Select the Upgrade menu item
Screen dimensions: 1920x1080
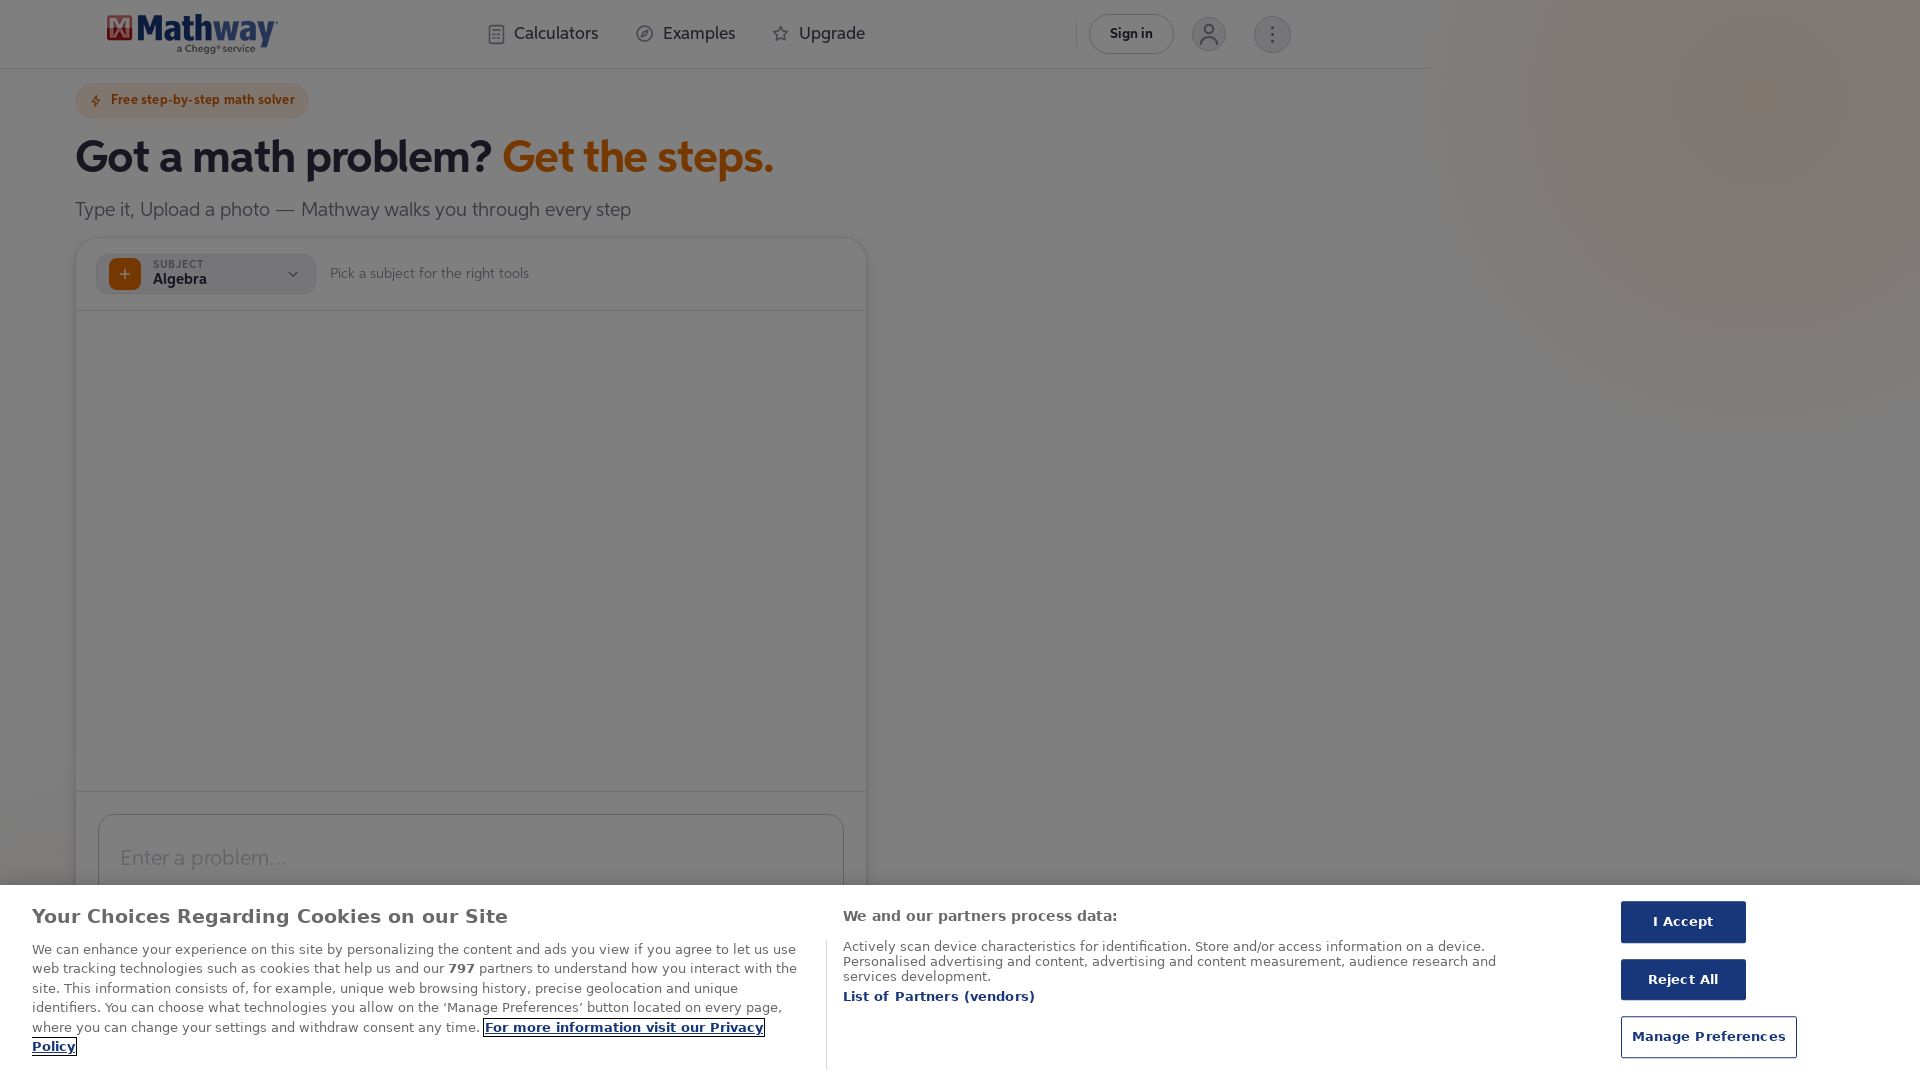coord(819,34)
